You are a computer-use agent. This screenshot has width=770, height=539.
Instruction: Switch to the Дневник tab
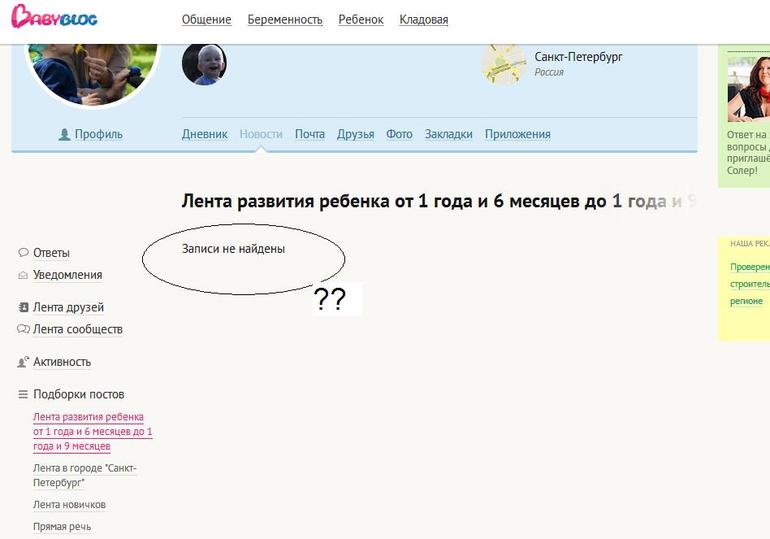coord(204,134)
